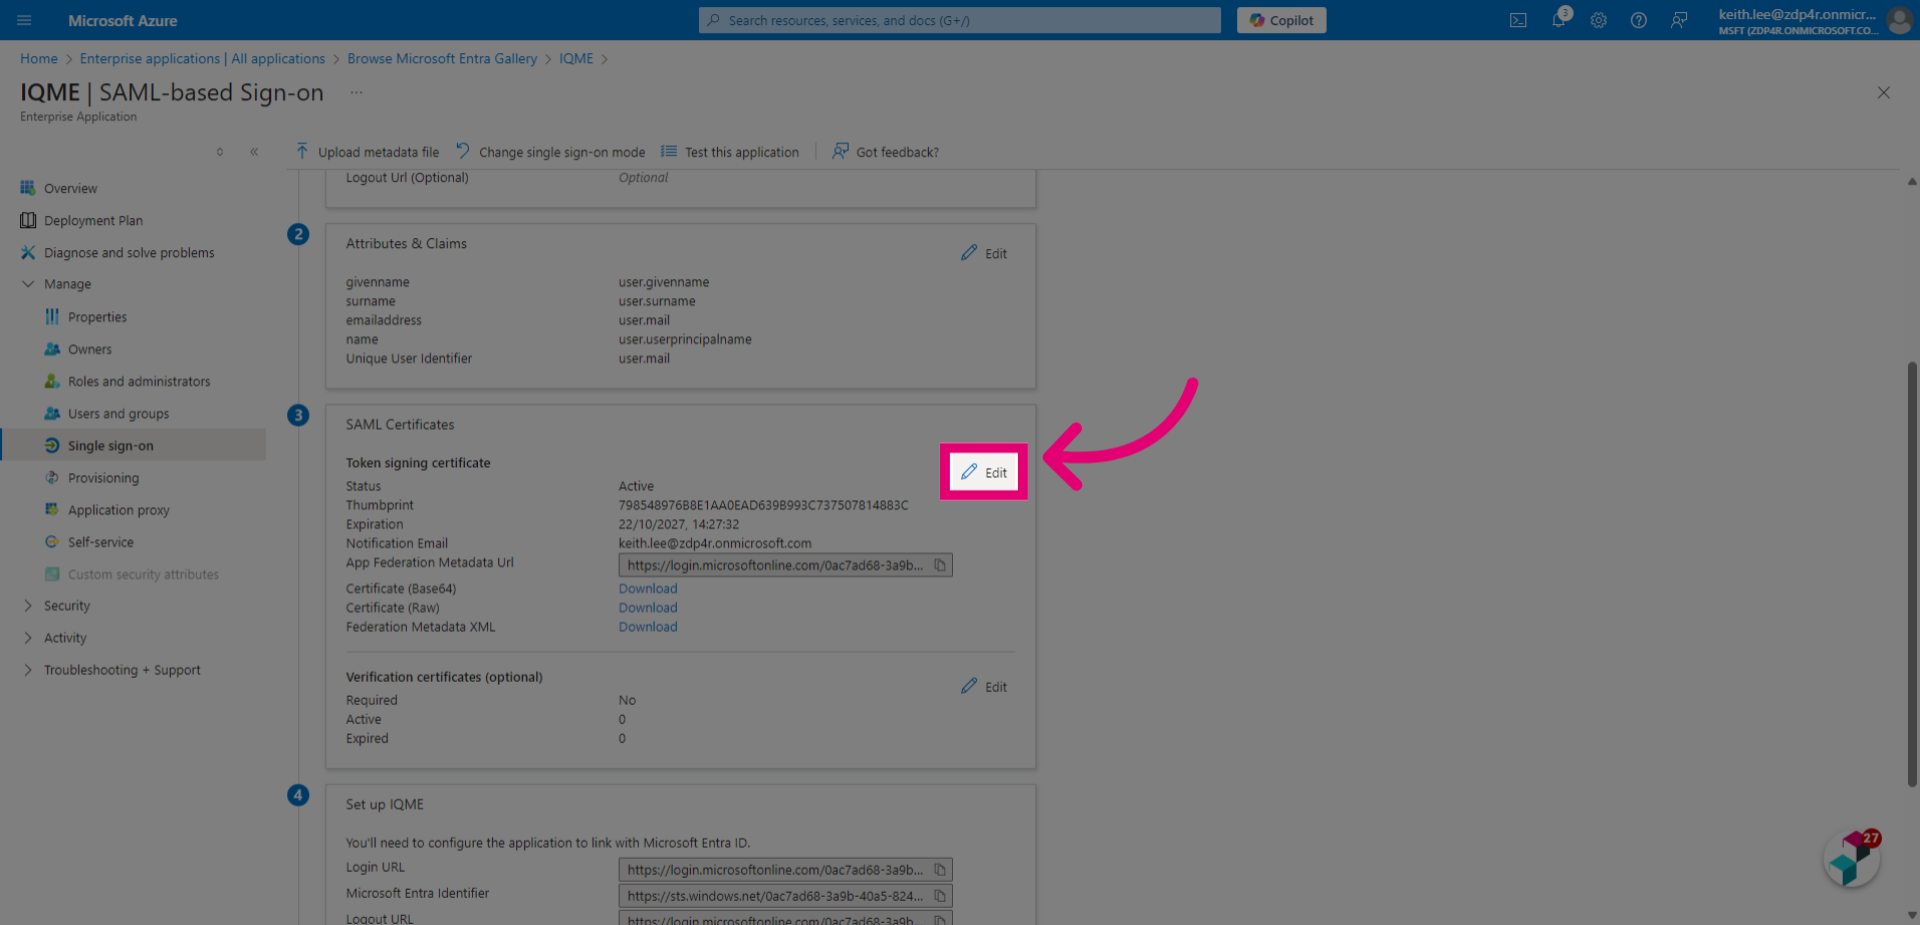Click the help question mark icon
Viewport: 1920px width, 925px height.
click(x=1639, y=20)
